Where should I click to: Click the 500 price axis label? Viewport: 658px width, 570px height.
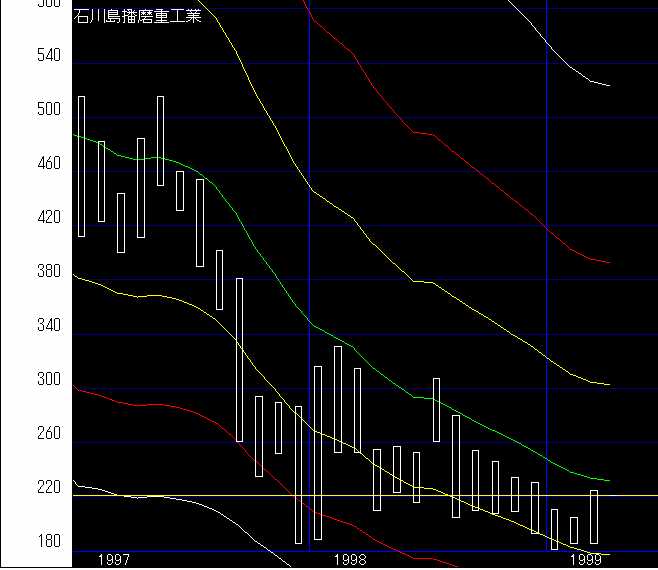click(x=48, y=110)
